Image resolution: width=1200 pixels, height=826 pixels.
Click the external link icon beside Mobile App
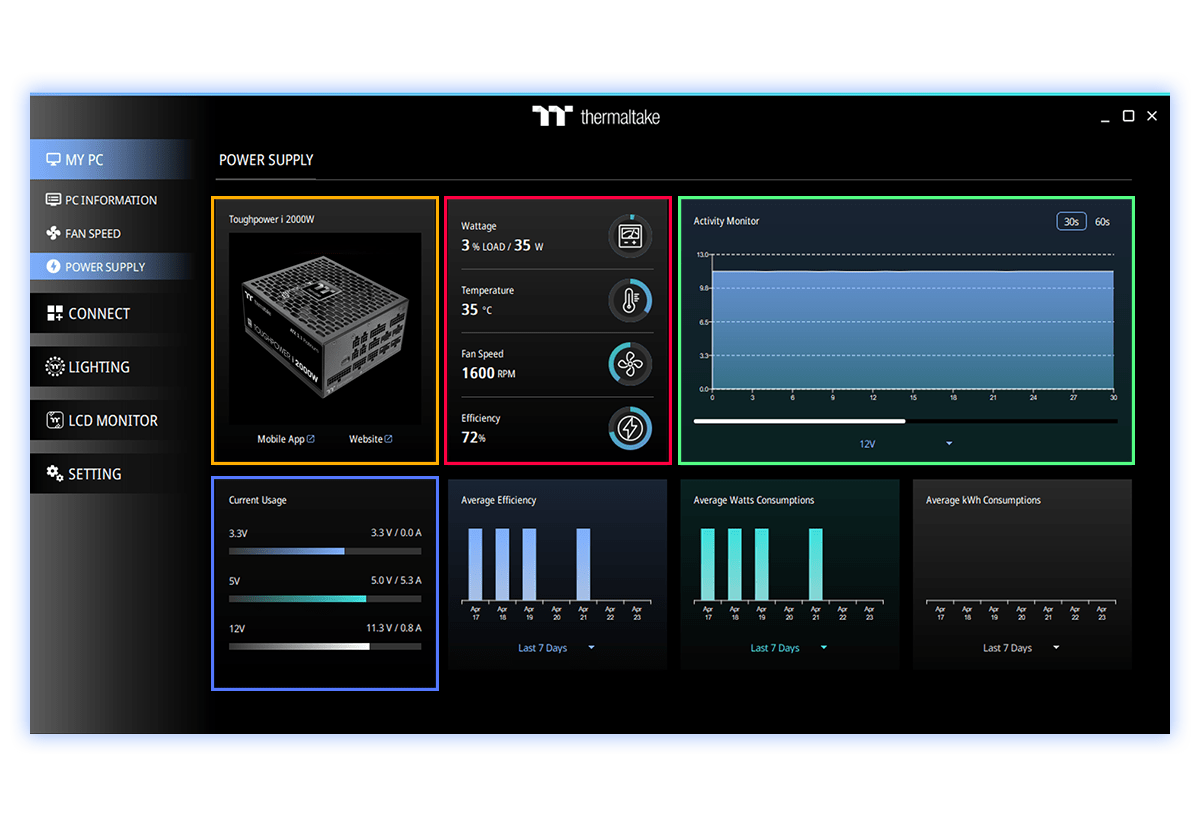click(311, 439)
